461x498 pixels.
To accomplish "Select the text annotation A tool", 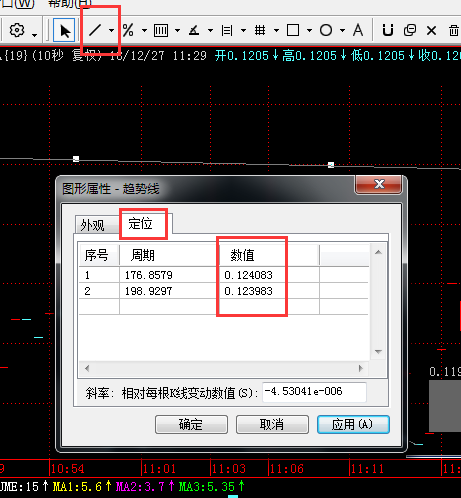I will [x=358, y=31].
